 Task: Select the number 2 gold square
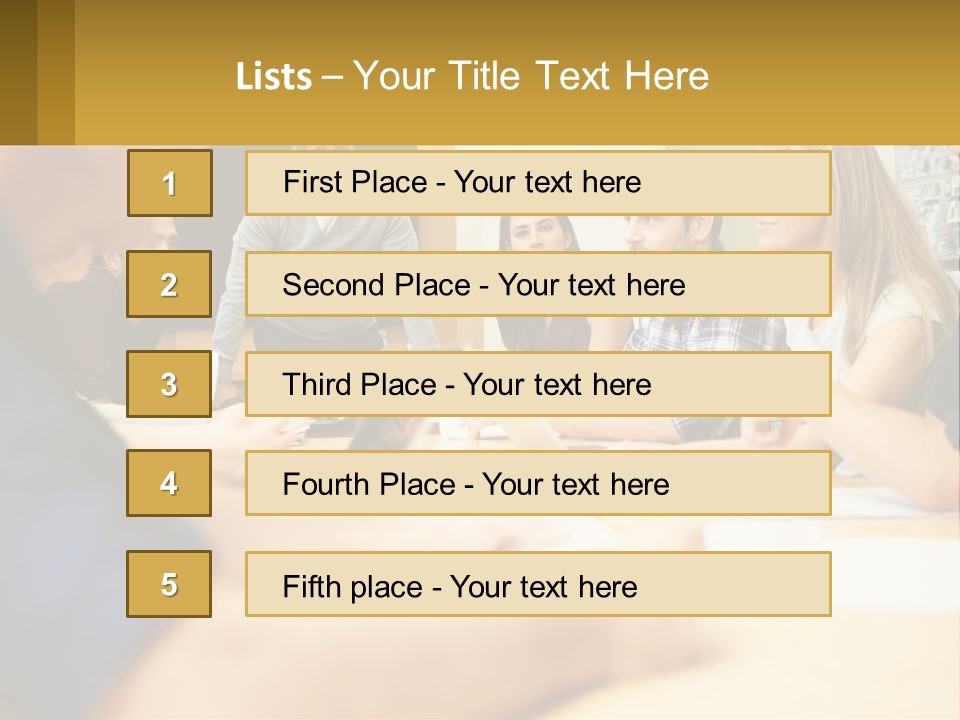click(169, 284)
